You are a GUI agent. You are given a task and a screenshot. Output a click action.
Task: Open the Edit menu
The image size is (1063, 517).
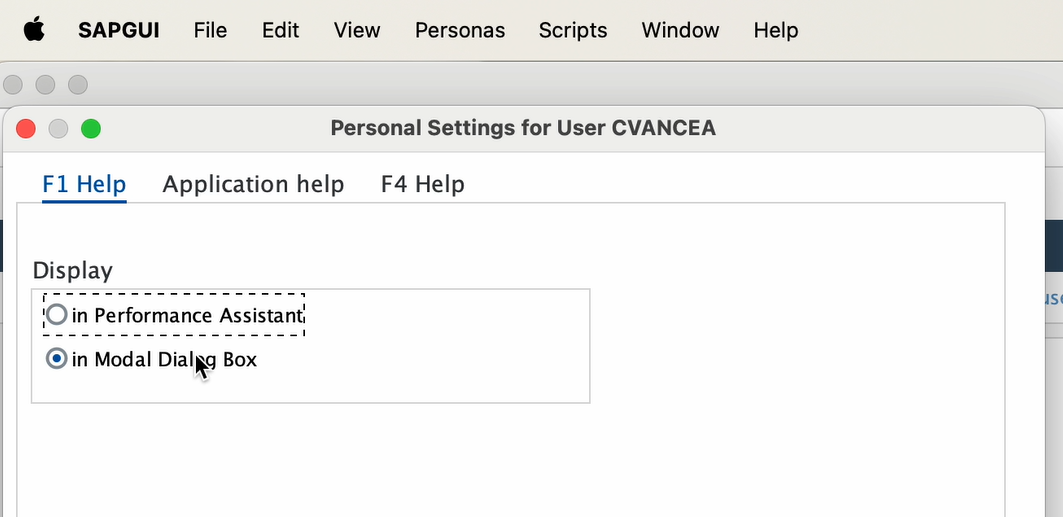(280, 30)
